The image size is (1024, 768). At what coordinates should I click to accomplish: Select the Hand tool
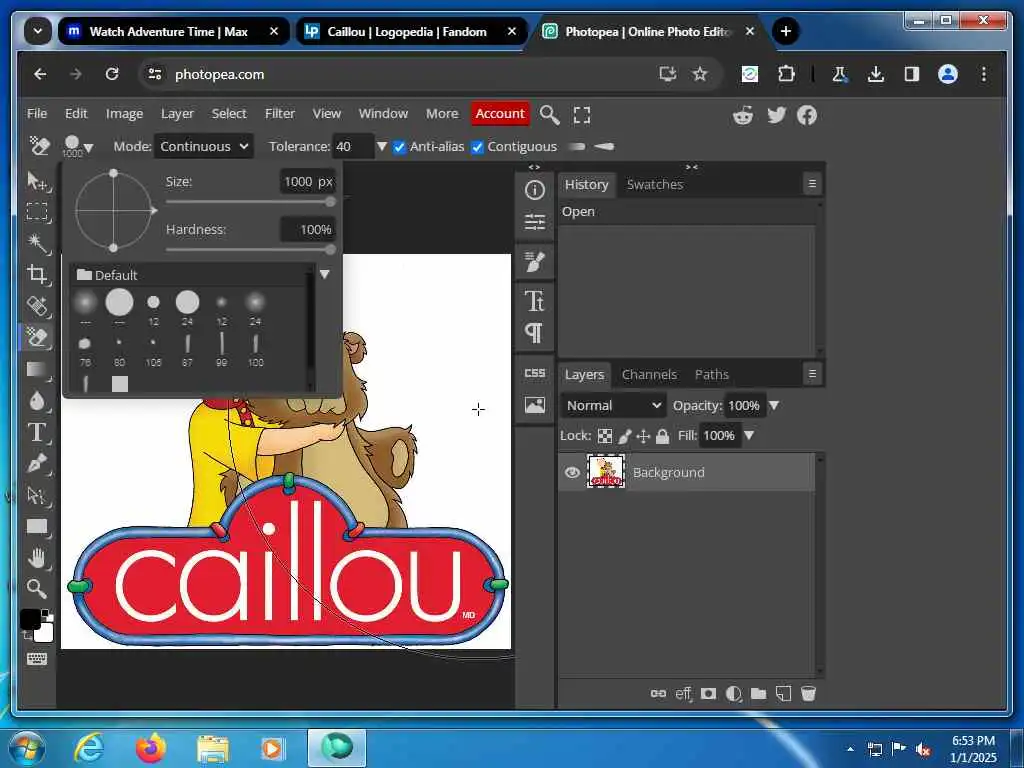tap(37, 558)
